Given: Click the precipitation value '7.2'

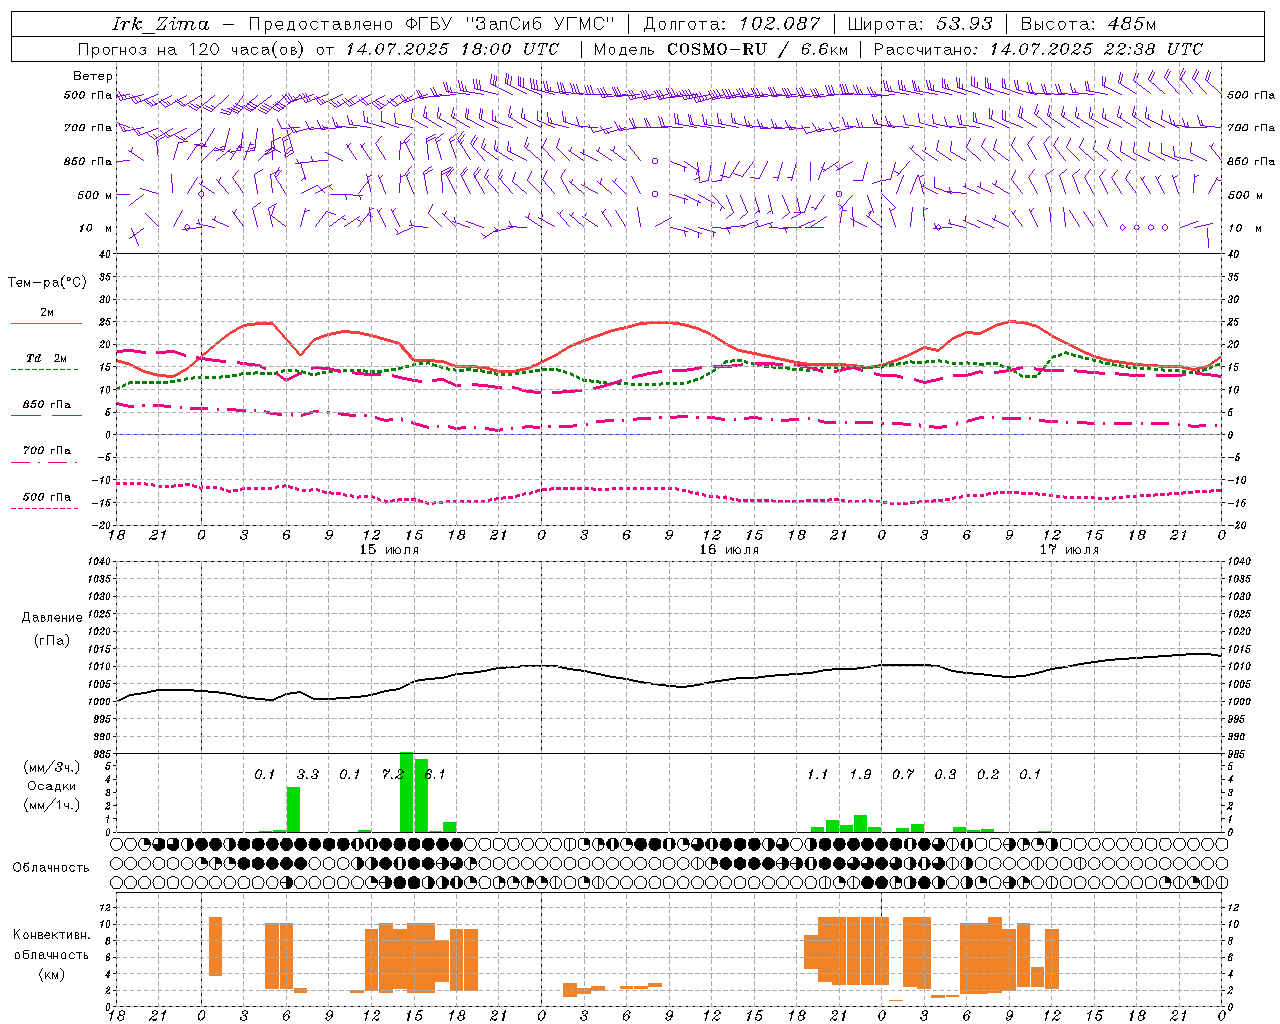Looking at the screenshot, I should tap(392, 775).
